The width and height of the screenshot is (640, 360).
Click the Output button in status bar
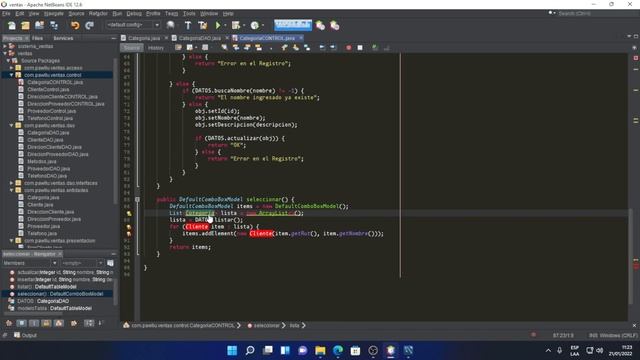point(25,335)
